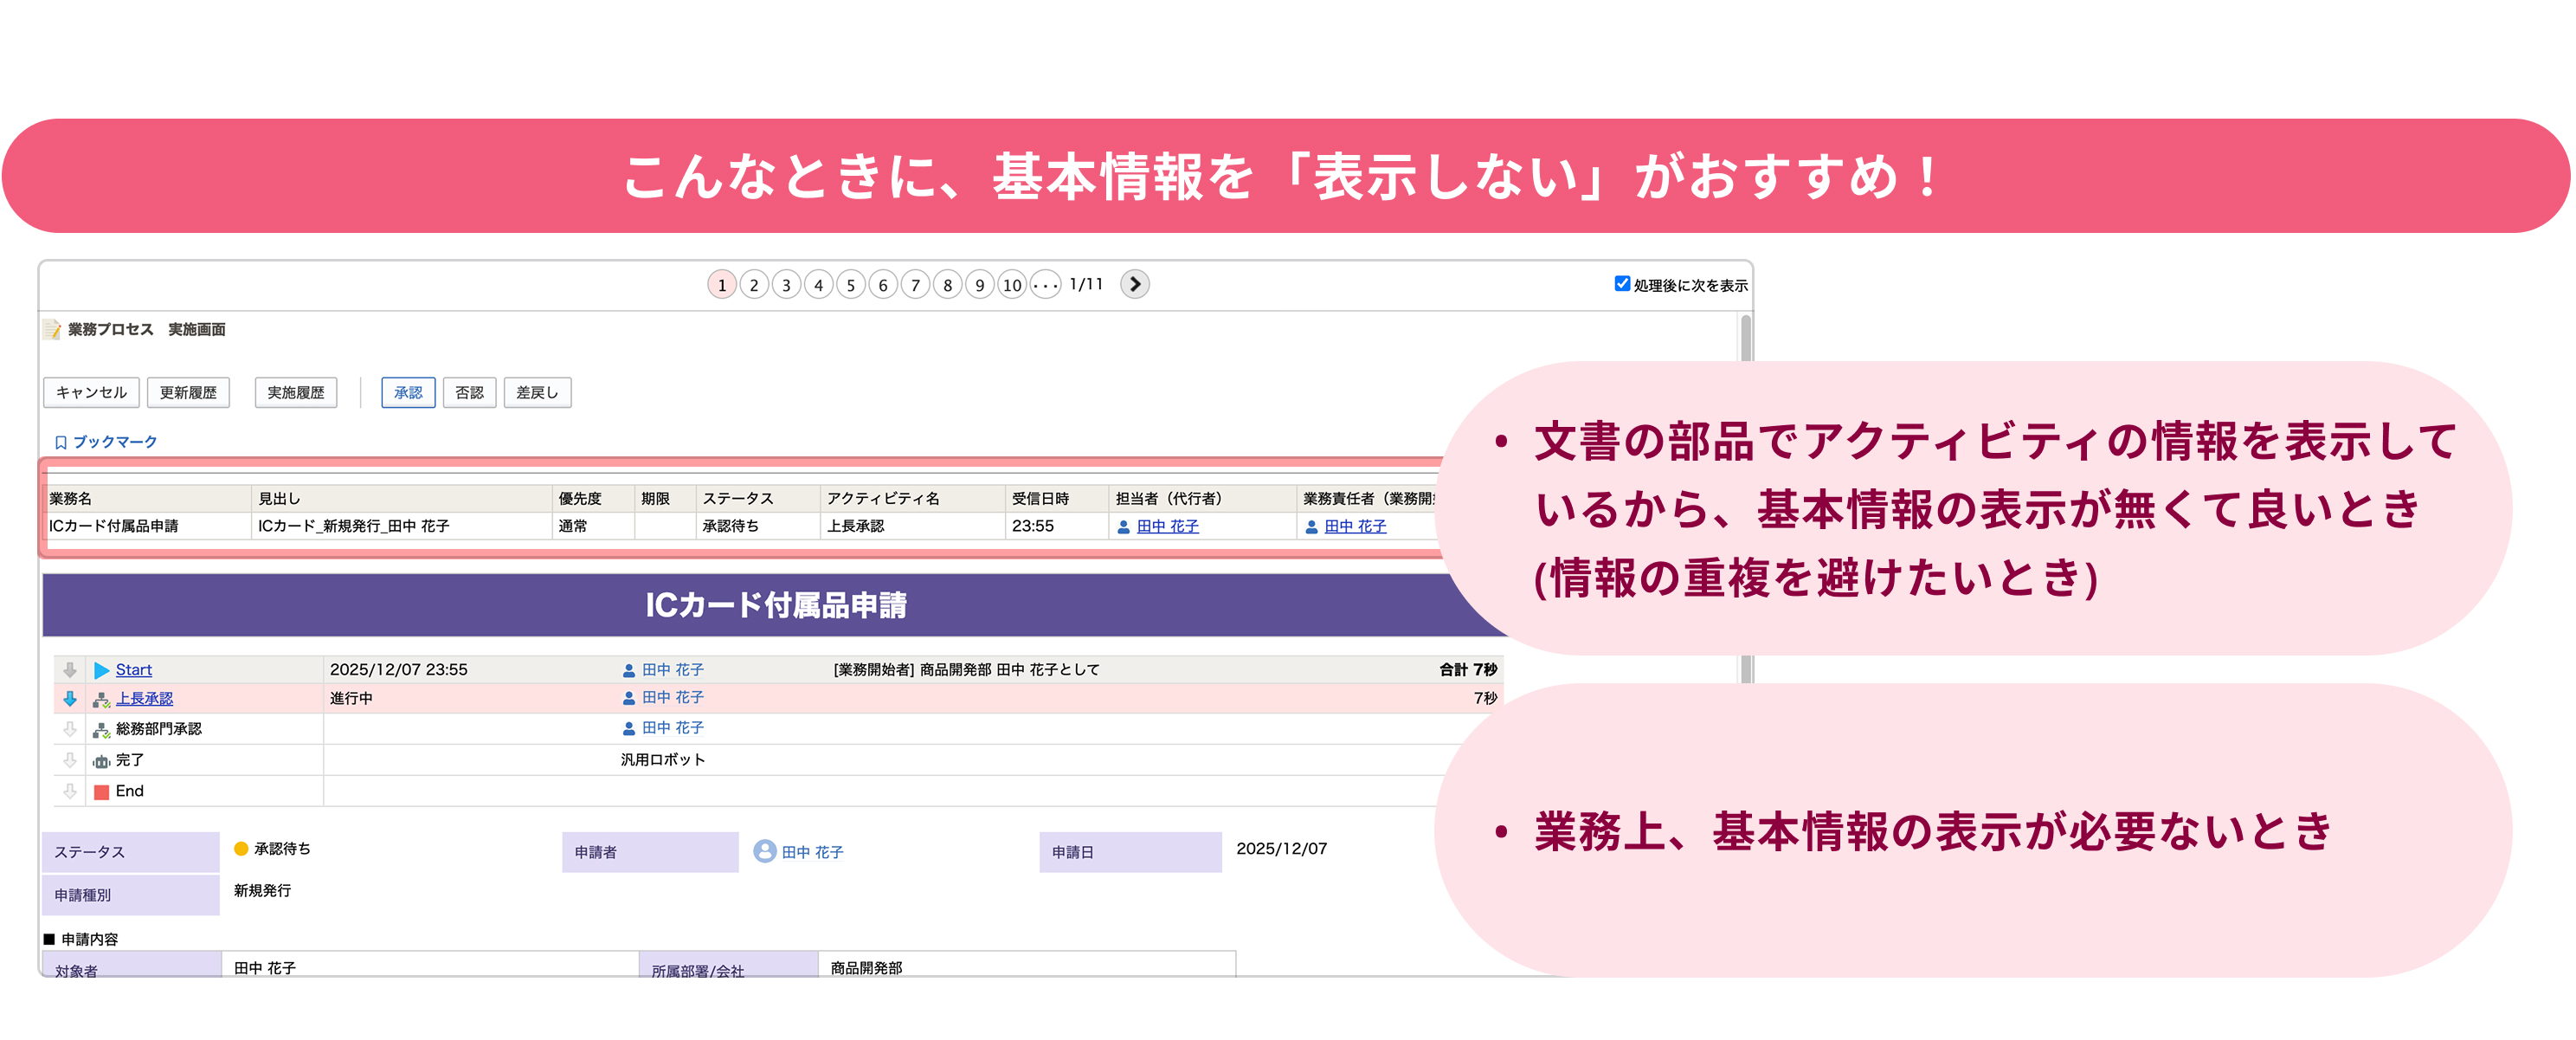Go to page 8 in pagination
This screenshot has width=2576, height=1040.
coord(947,285)
